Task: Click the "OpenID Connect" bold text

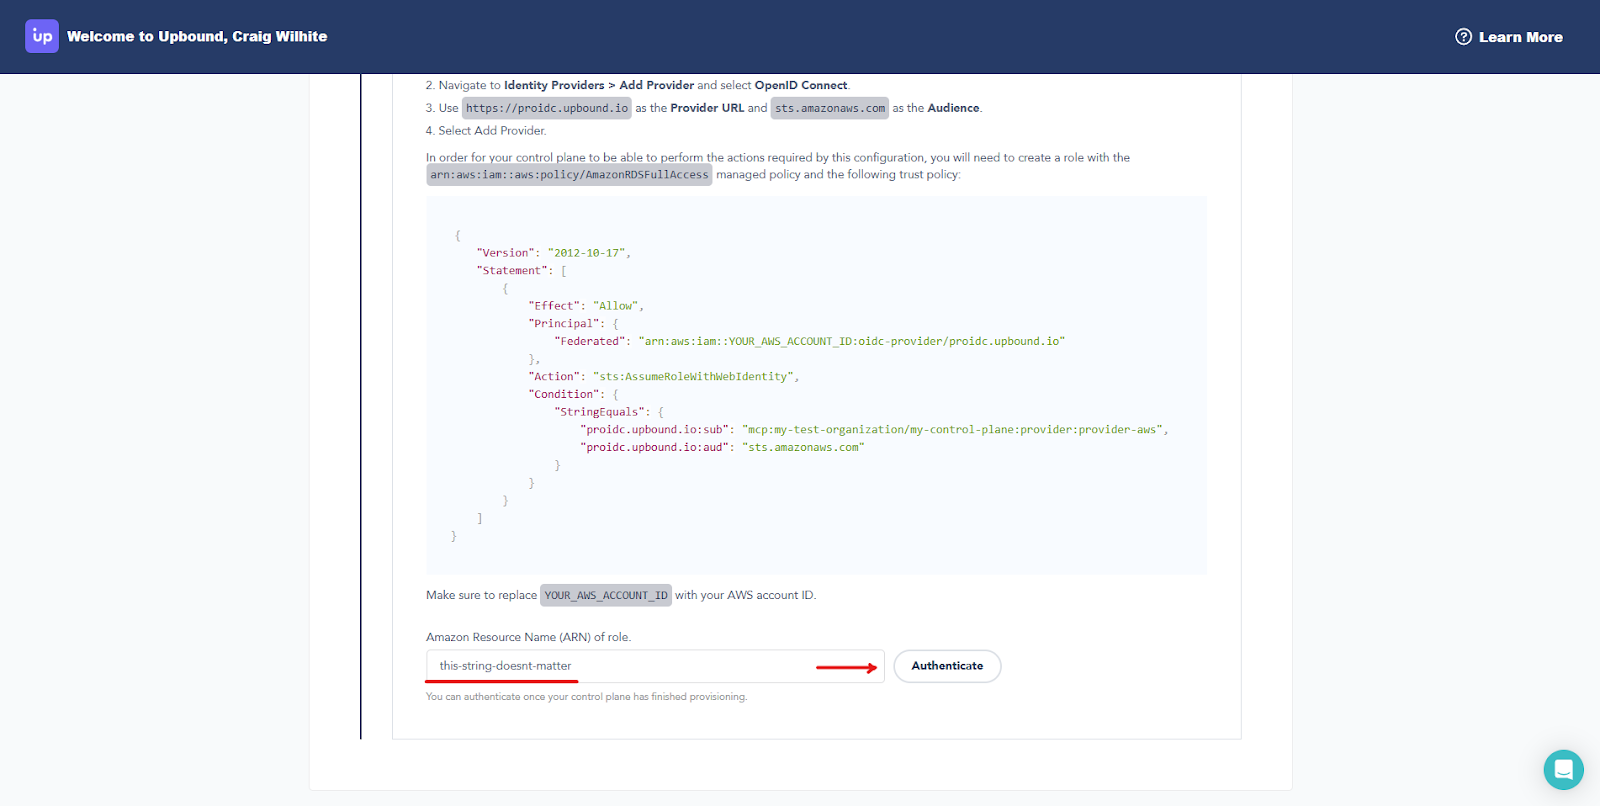Action: 801,86
